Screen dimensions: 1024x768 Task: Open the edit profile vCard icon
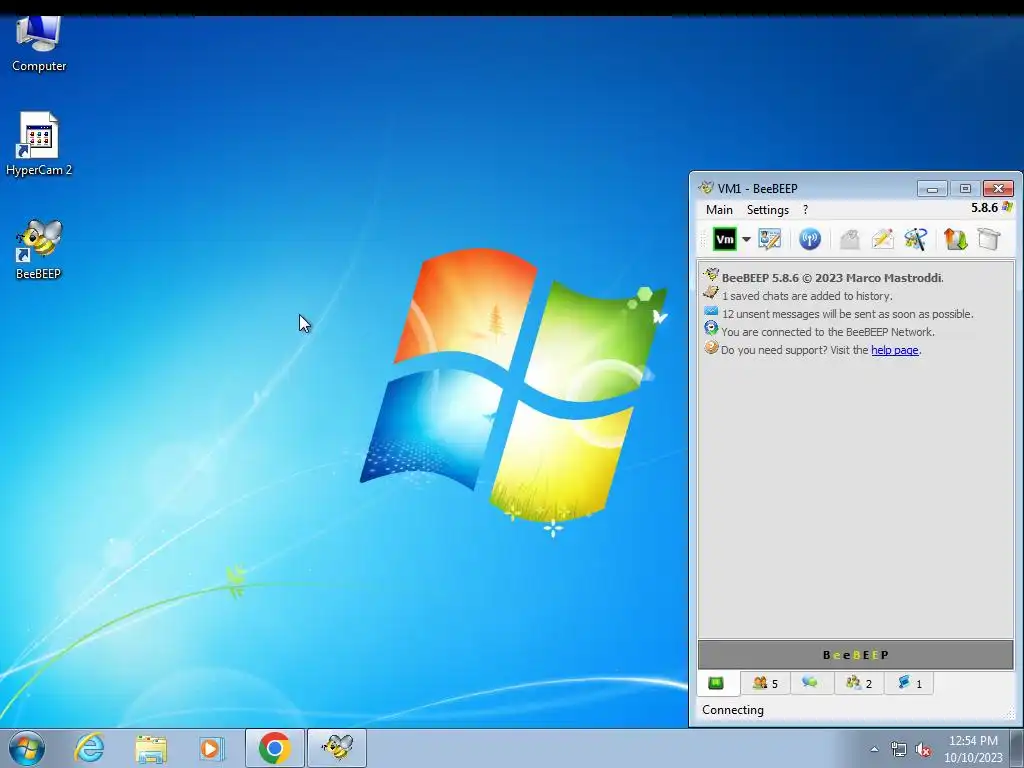coord(770,239)
